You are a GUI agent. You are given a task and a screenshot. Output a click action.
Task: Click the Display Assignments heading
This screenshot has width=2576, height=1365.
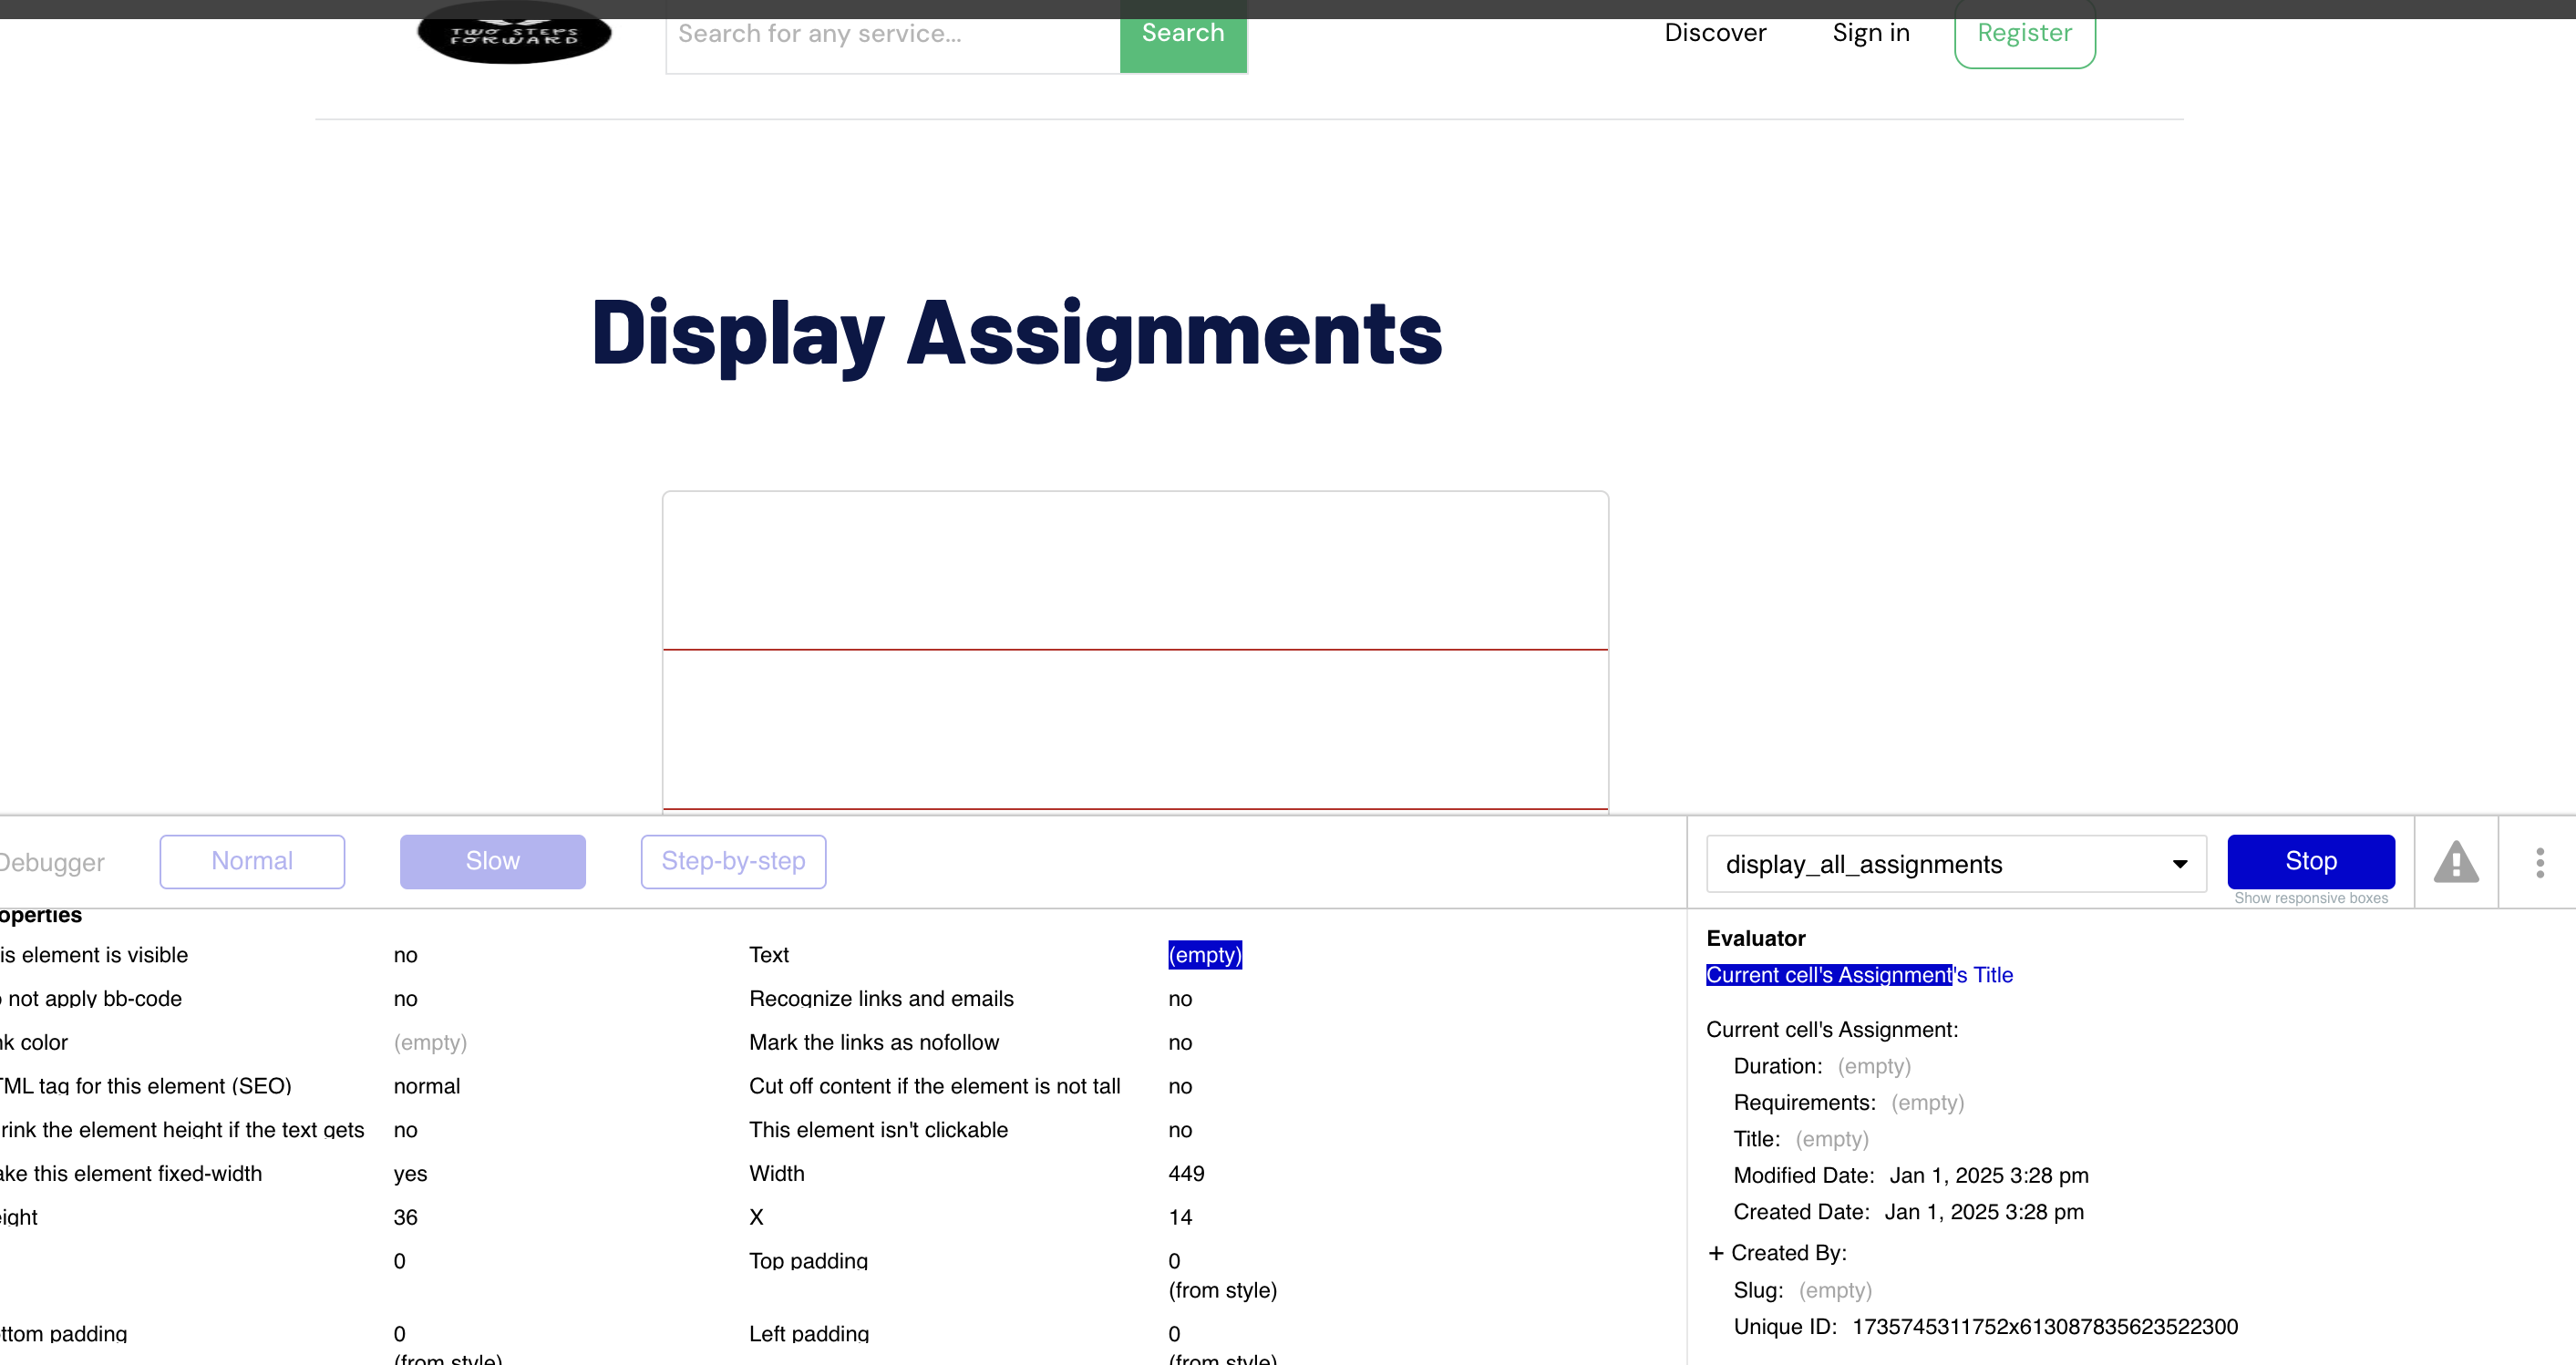[x=1016, y=334]
